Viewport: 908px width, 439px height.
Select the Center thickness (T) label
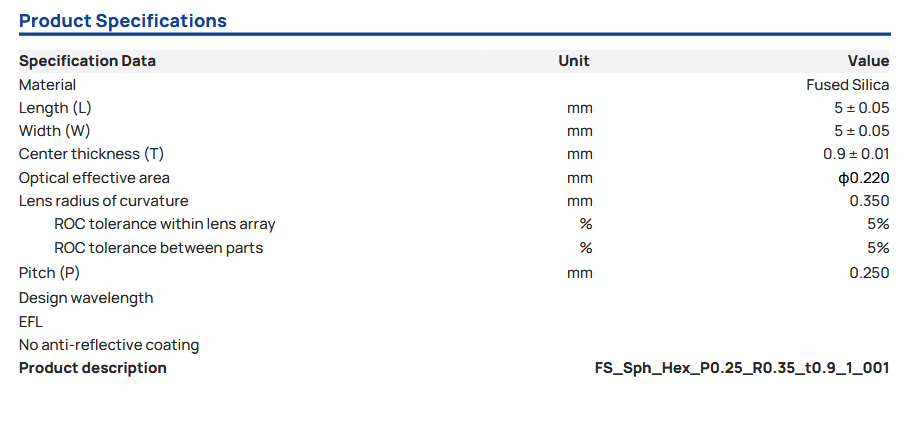click(x=91, y=154)
